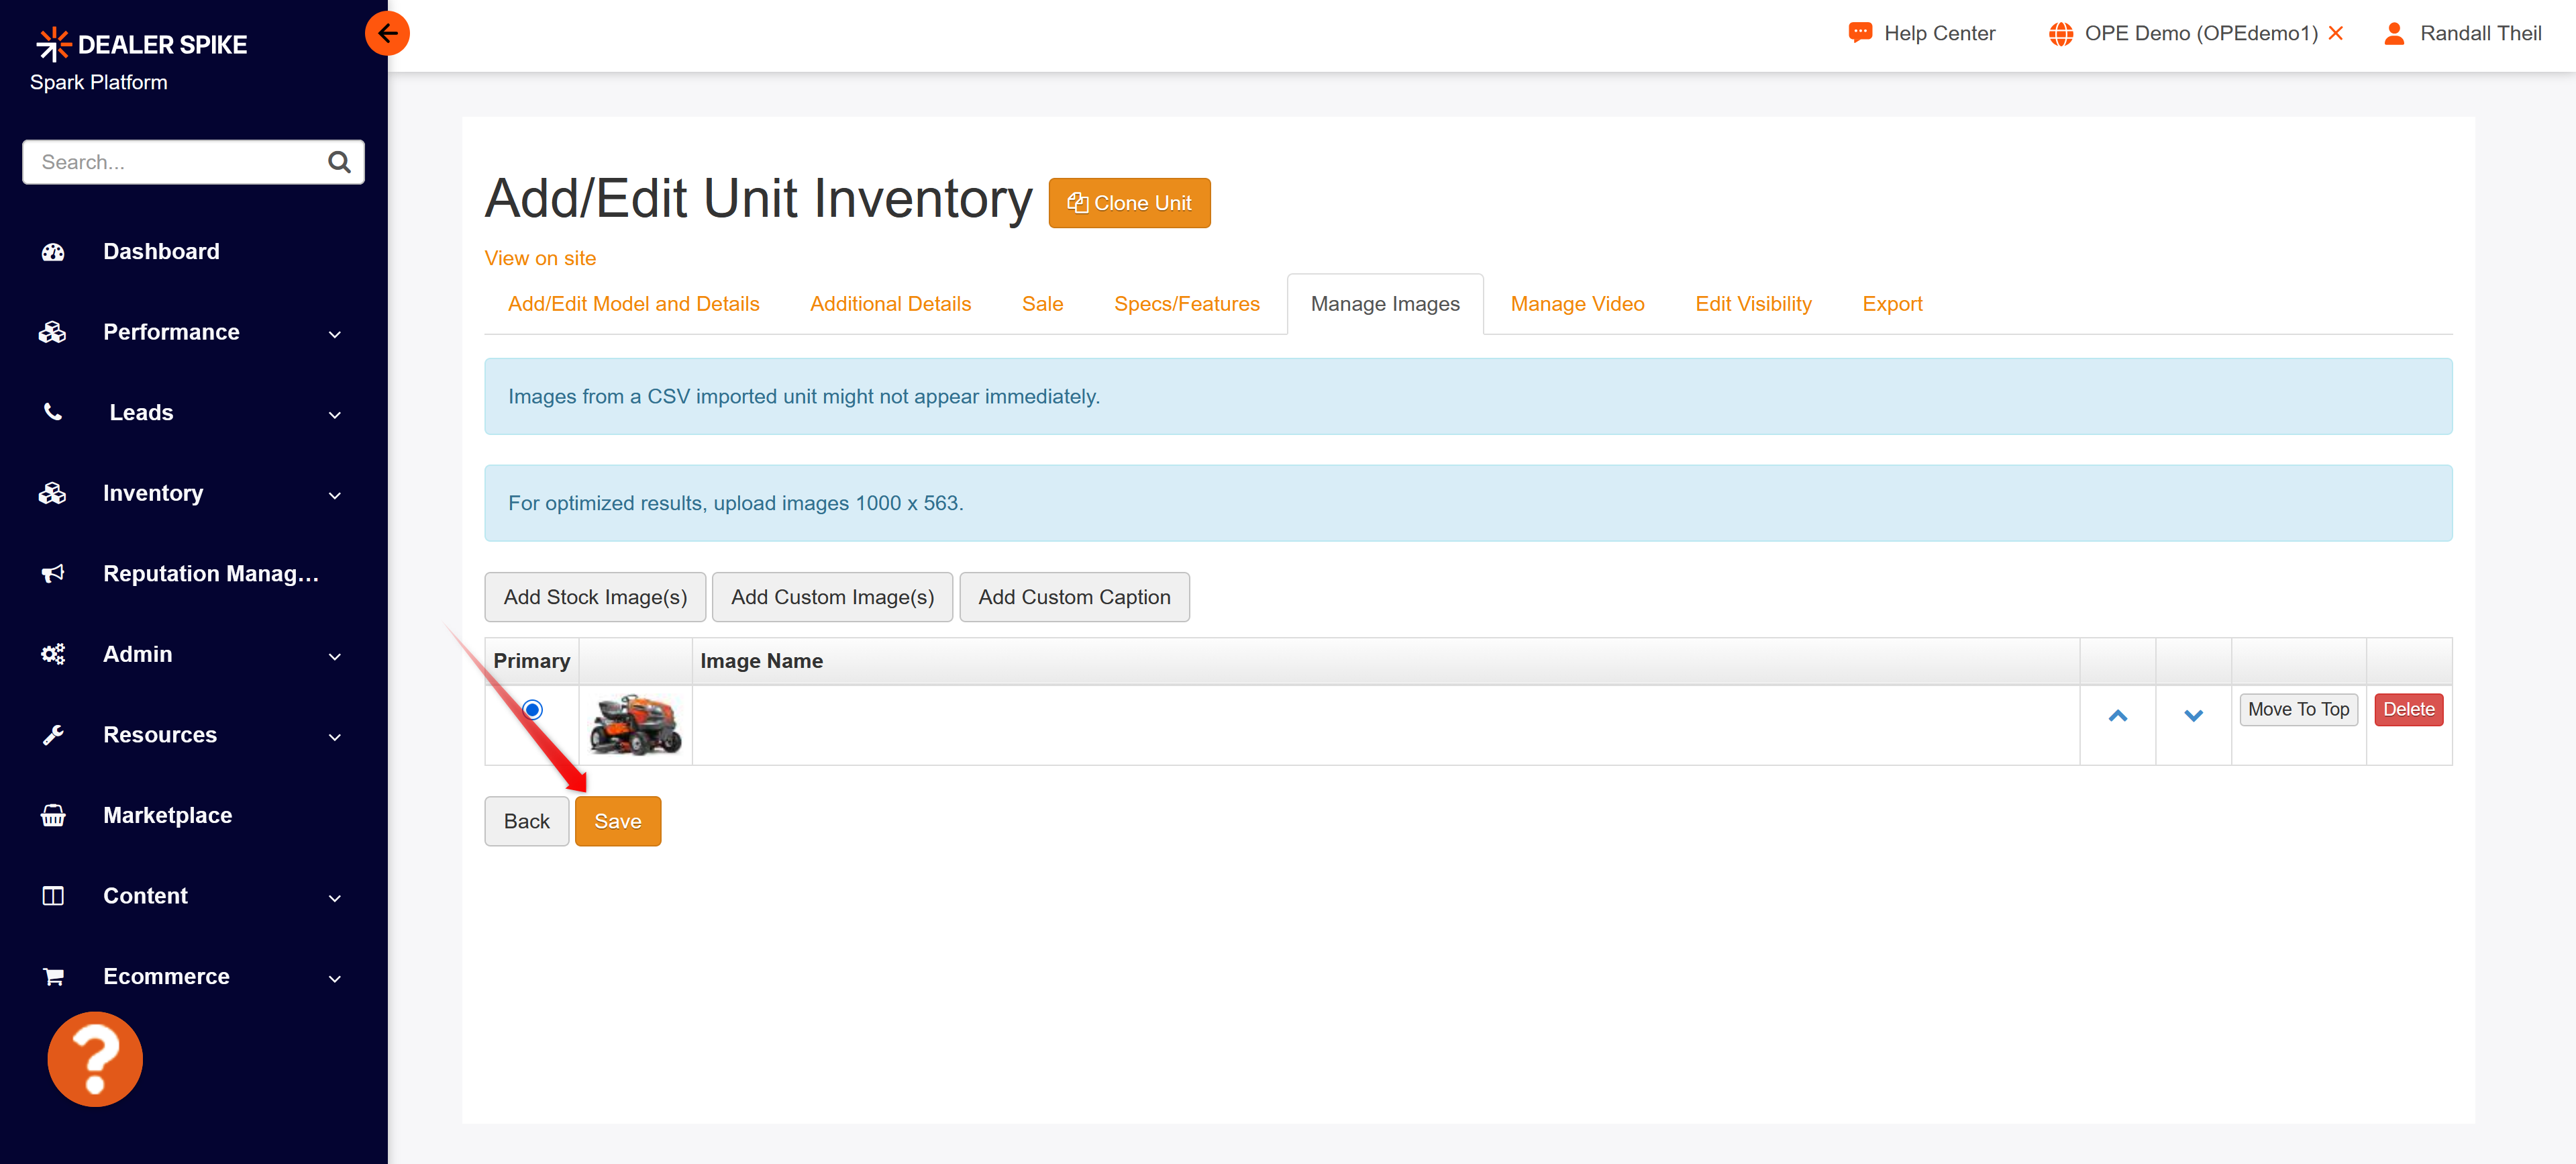Expand the Inventory sidebar section
2576x1164 pixels.
coord(190,493)
